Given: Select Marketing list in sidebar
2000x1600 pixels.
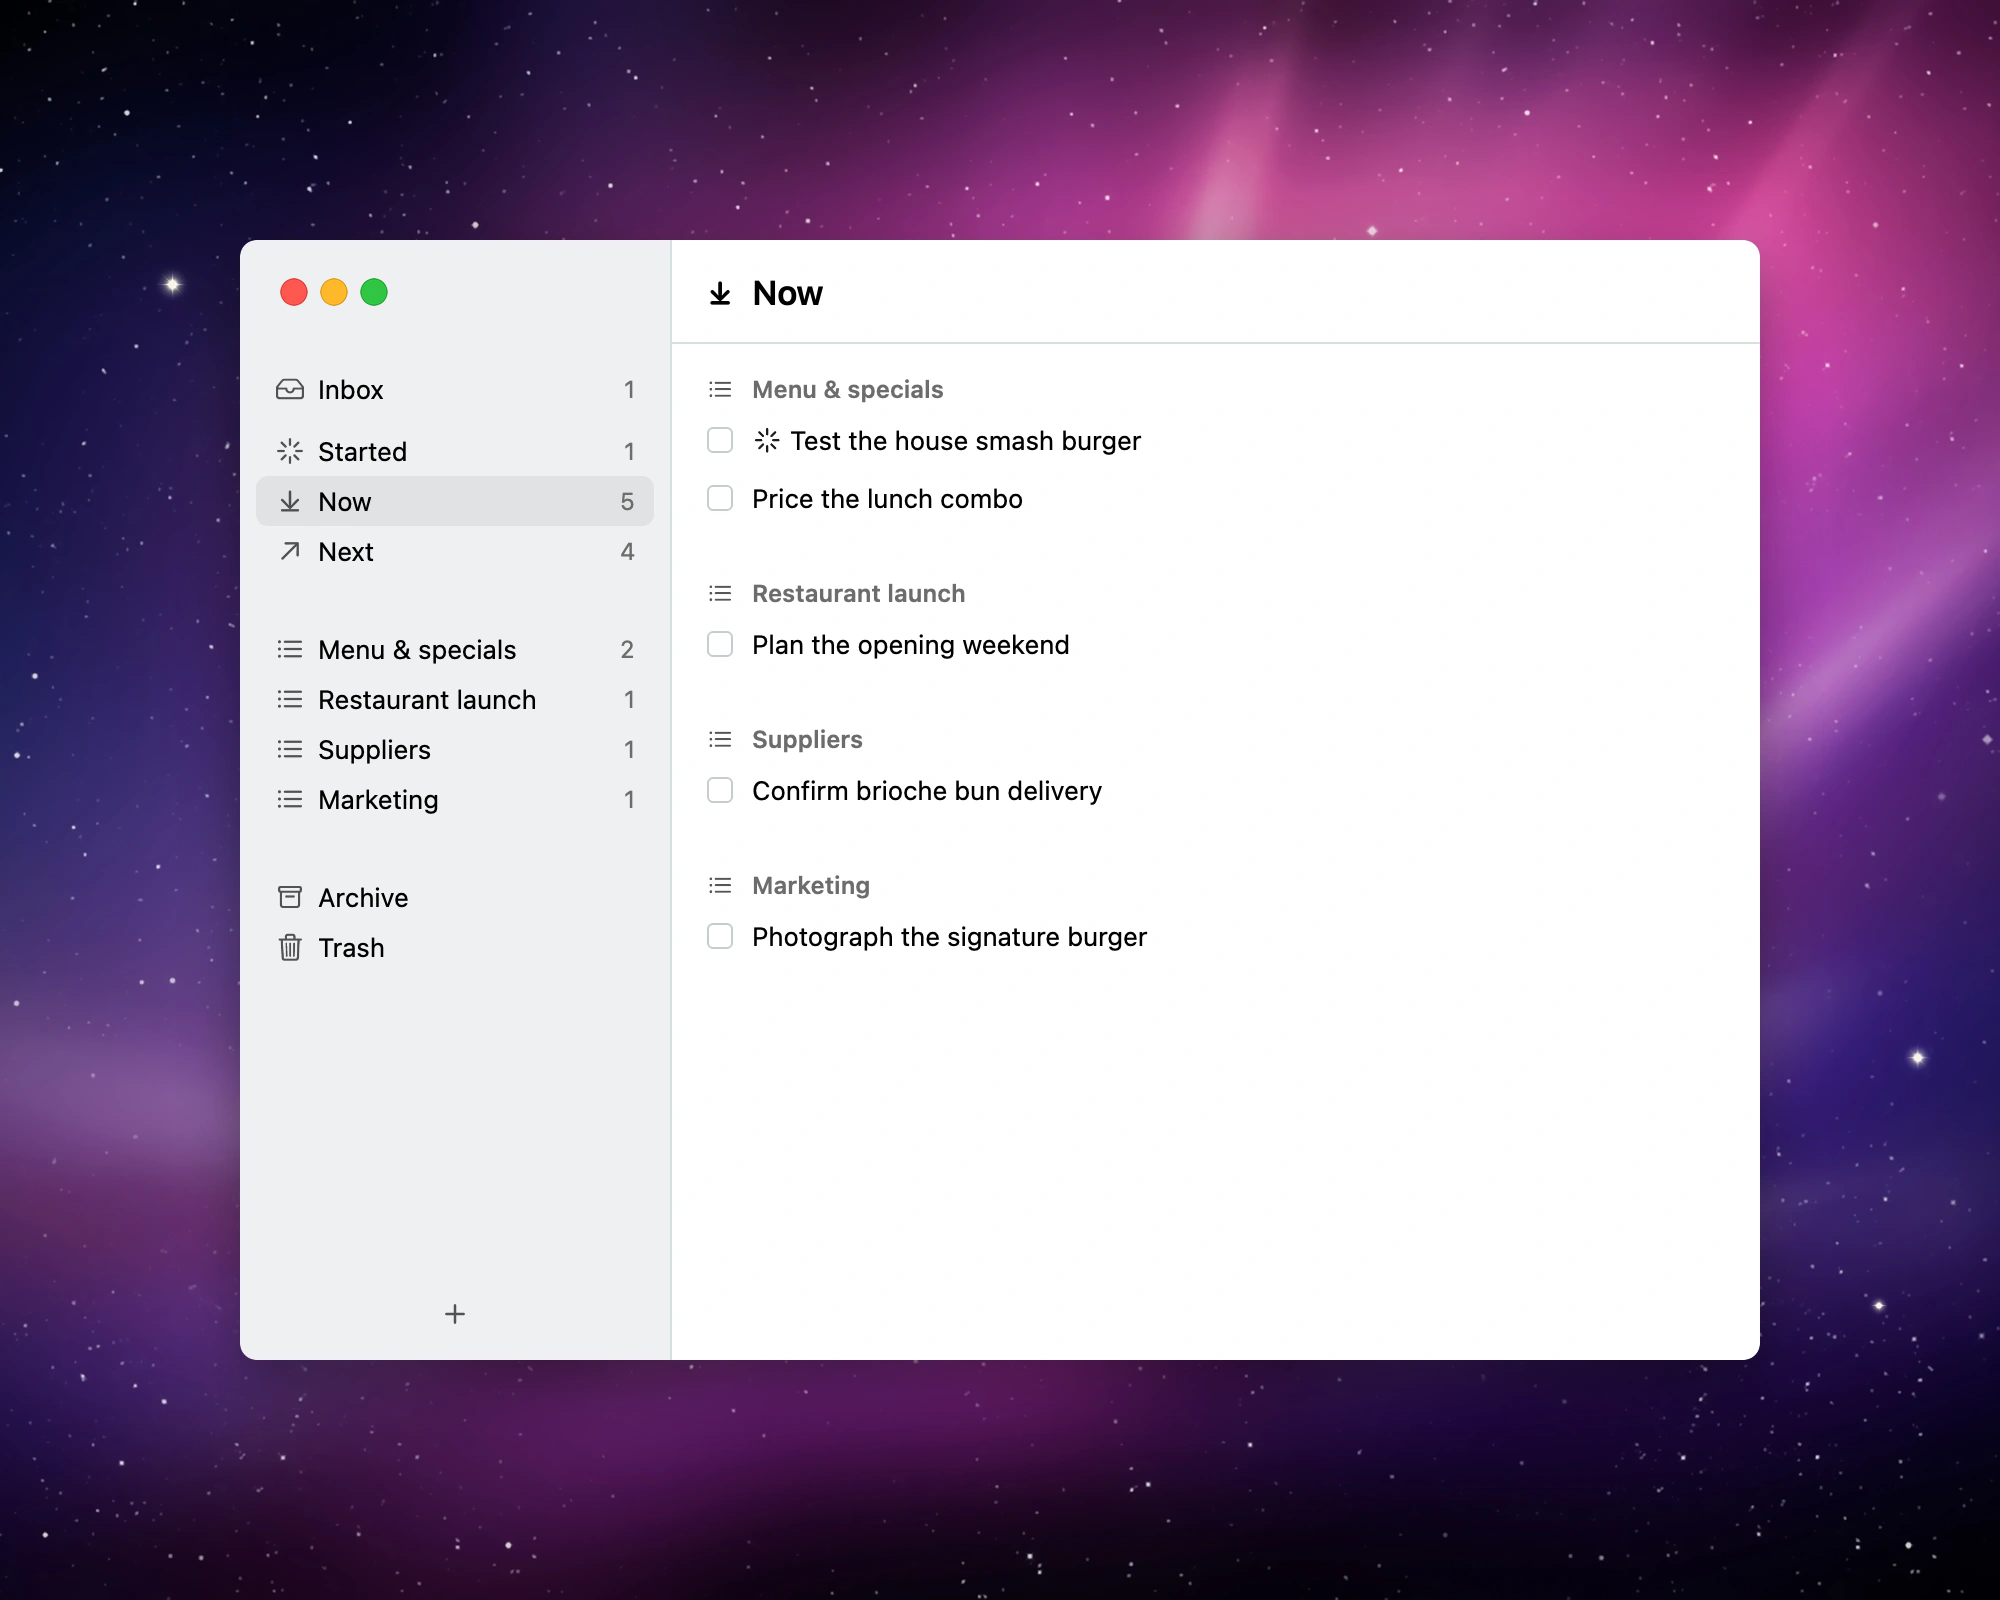Looking at the screenshot, I should 455,800.
